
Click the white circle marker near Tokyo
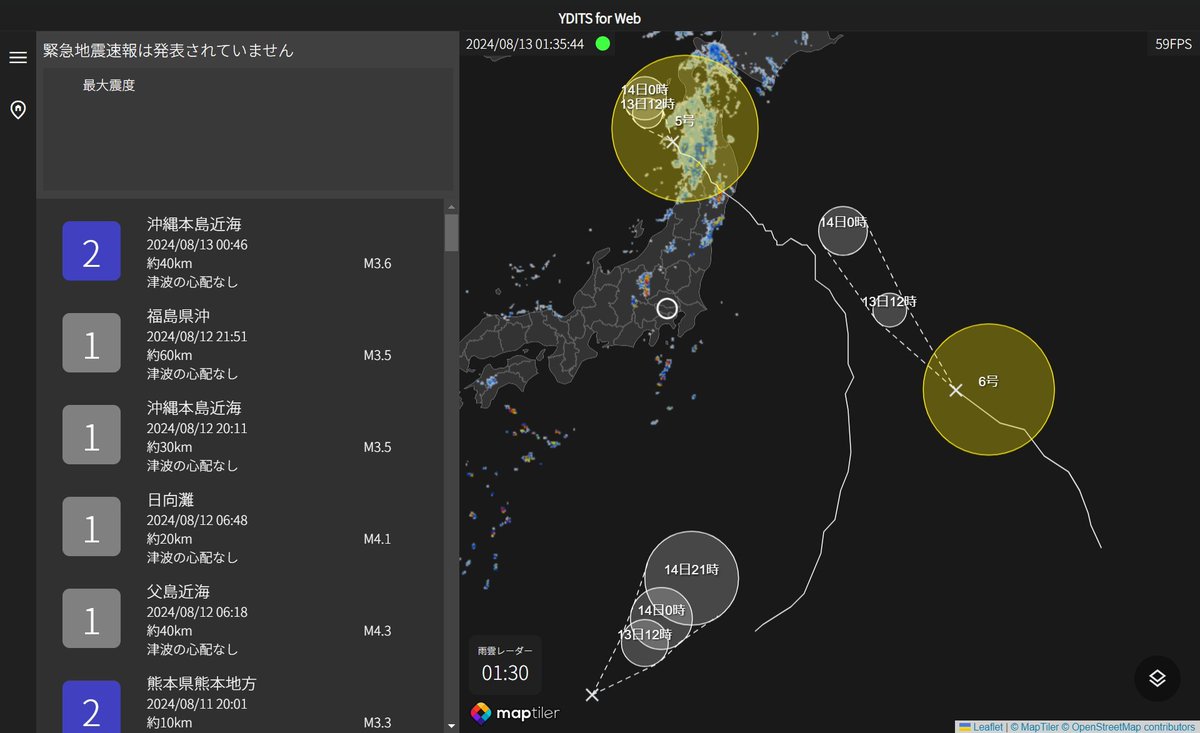(x=667, y=309)
